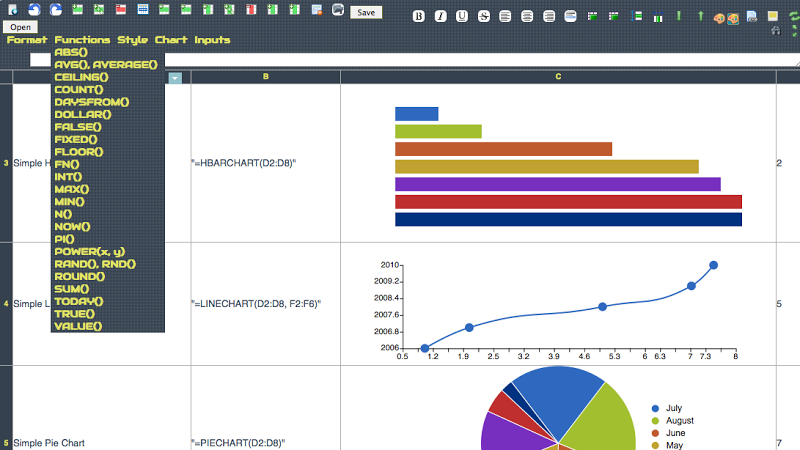Screen dimensions: 800x450
Task: Click the green up arrow icon
Action: tap(701, 16)
